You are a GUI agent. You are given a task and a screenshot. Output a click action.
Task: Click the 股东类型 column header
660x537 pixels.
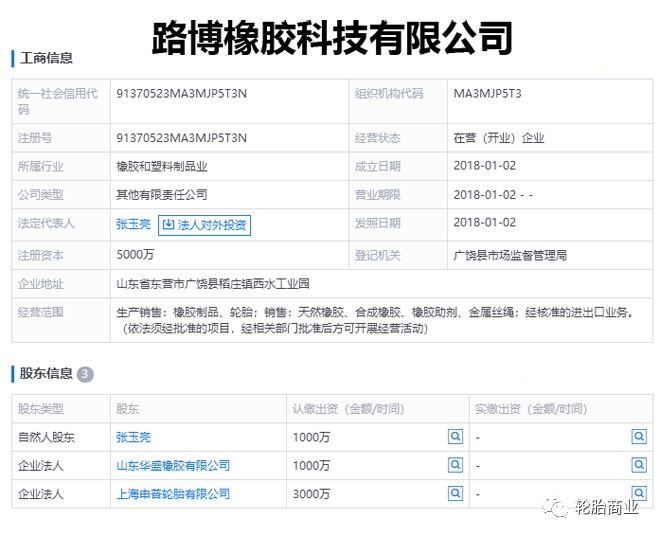pyautogui.click(x=40, y=409)
